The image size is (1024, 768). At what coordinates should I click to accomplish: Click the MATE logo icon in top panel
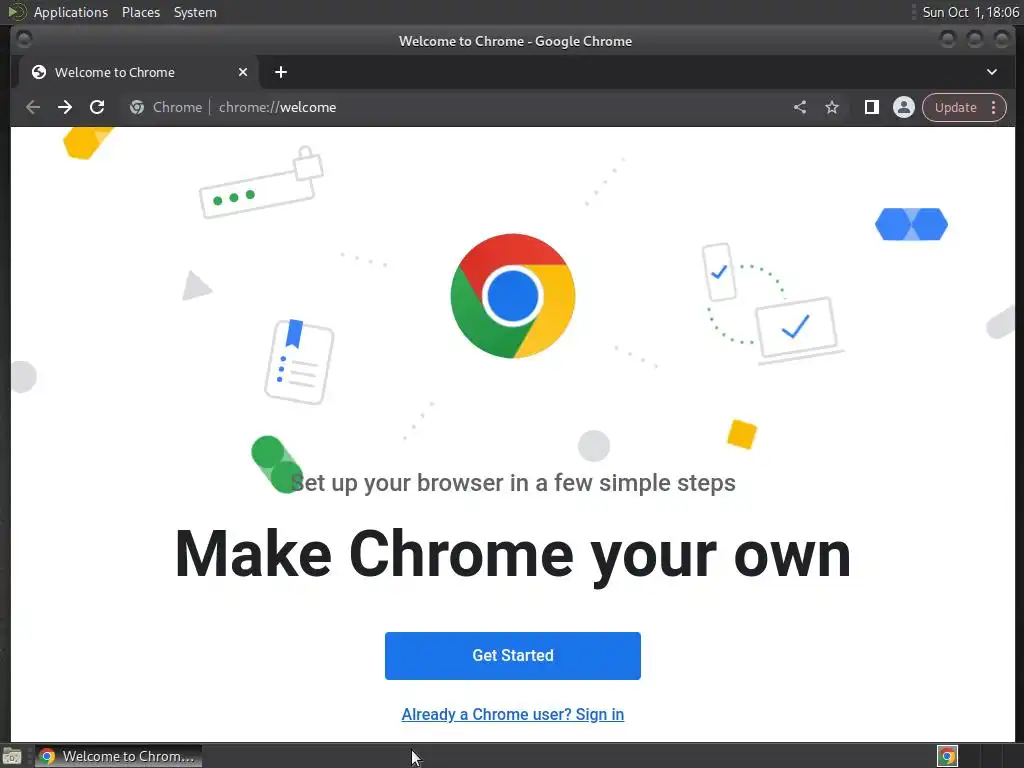point(16,12)
